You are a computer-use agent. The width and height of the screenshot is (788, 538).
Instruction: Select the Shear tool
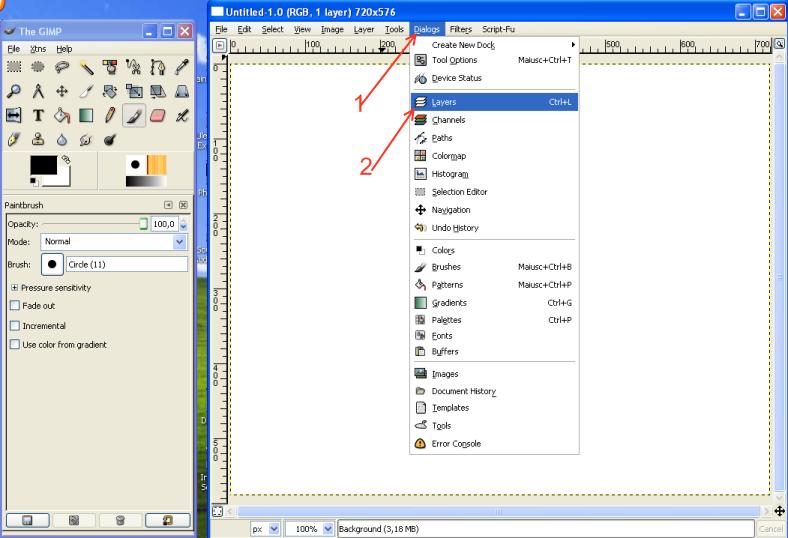click(x=158, y=91)
